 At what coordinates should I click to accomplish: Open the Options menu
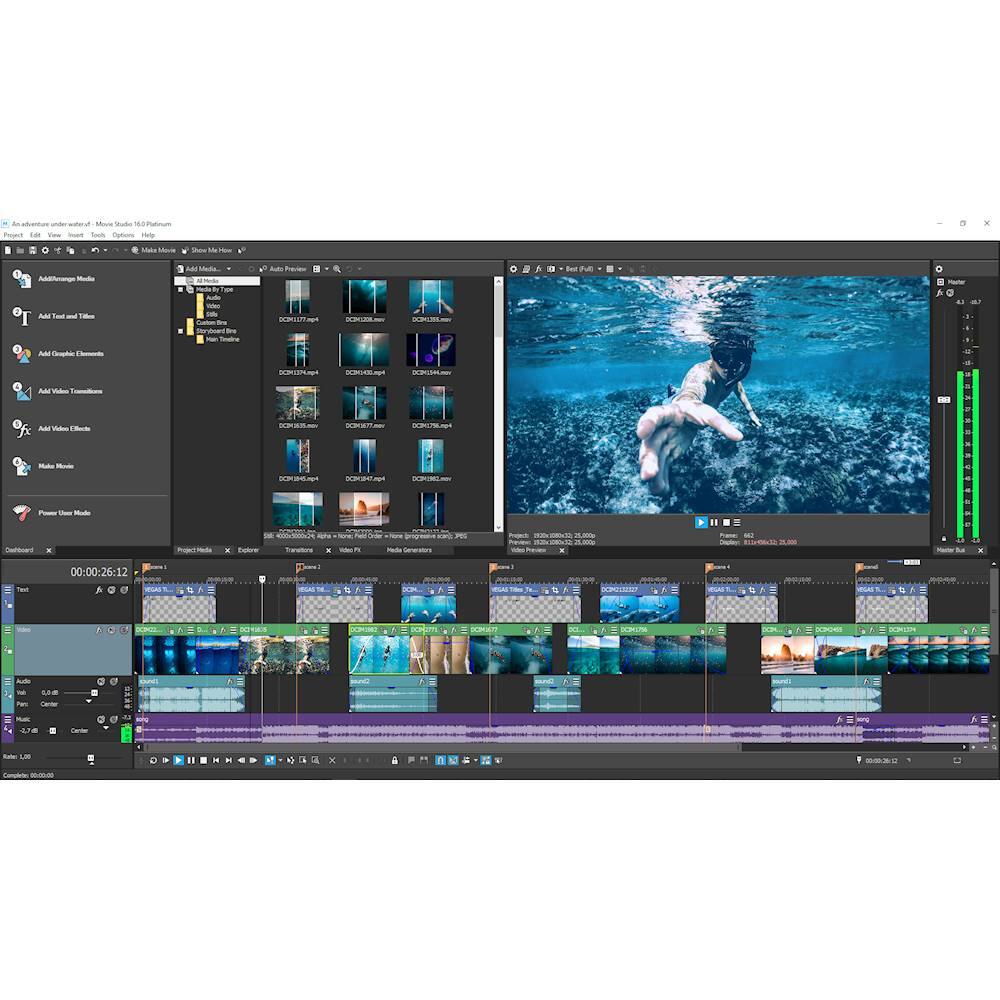123,234
